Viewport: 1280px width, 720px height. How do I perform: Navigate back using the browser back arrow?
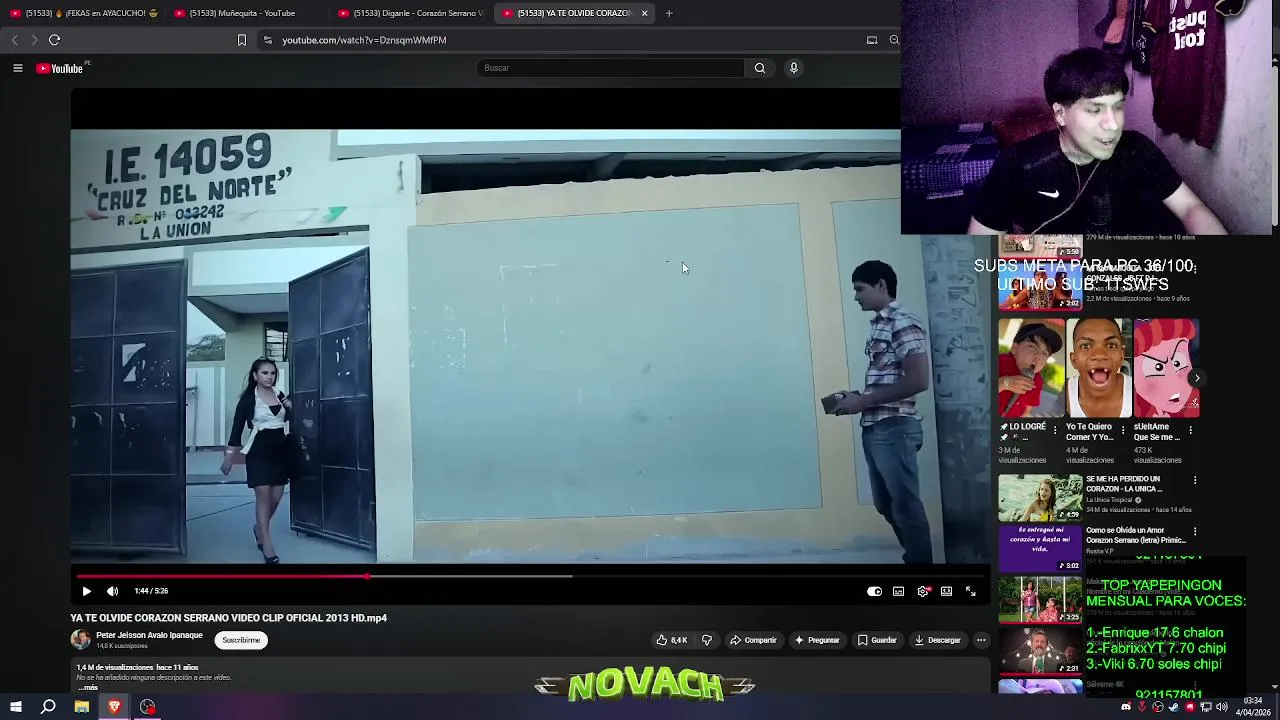14,40
